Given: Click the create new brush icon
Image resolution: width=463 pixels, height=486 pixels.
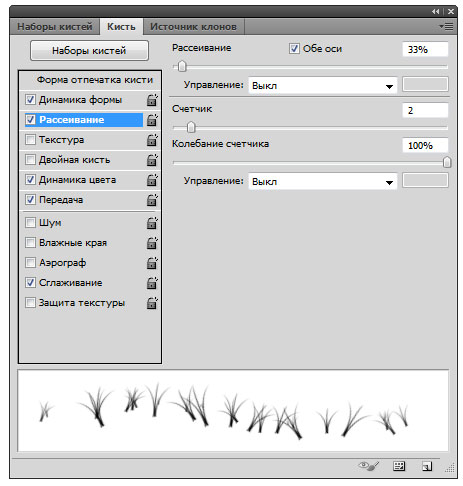Looking at the screenshot, I should (427, 466).
